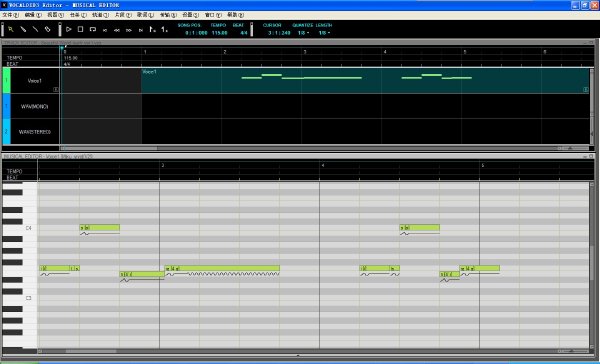Open the first menu in the menu bar
The width and height of the screenshot is (600, 364).
(x=10, y=15)
